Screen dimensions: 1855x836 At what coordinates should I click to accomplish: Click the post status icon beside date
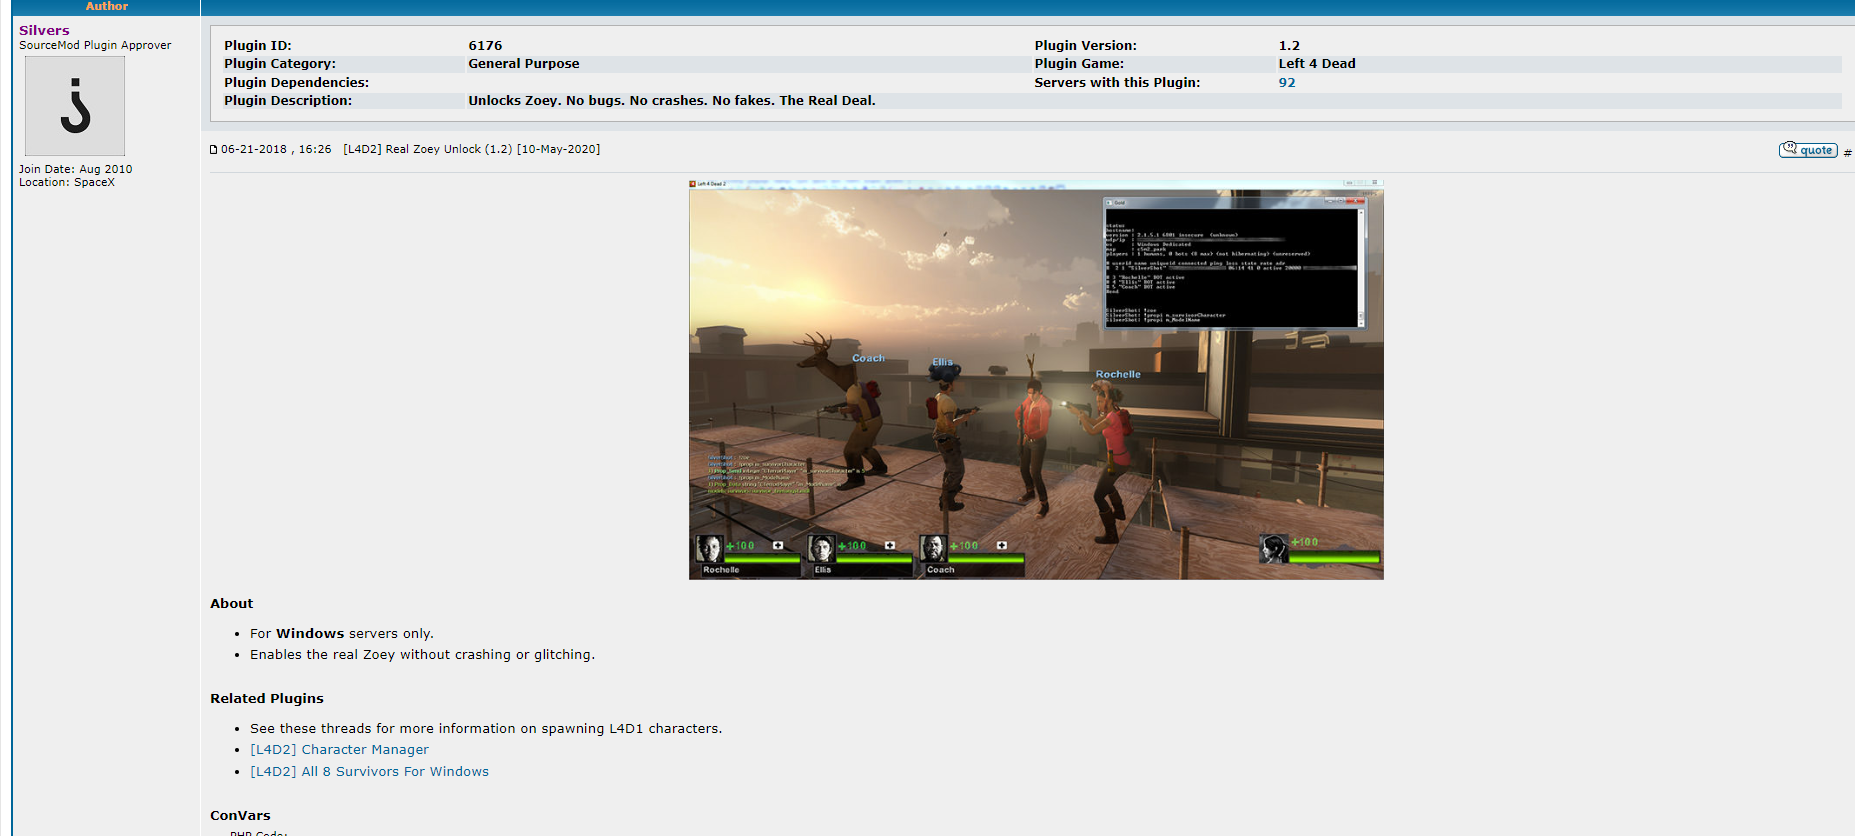[214, 150]
